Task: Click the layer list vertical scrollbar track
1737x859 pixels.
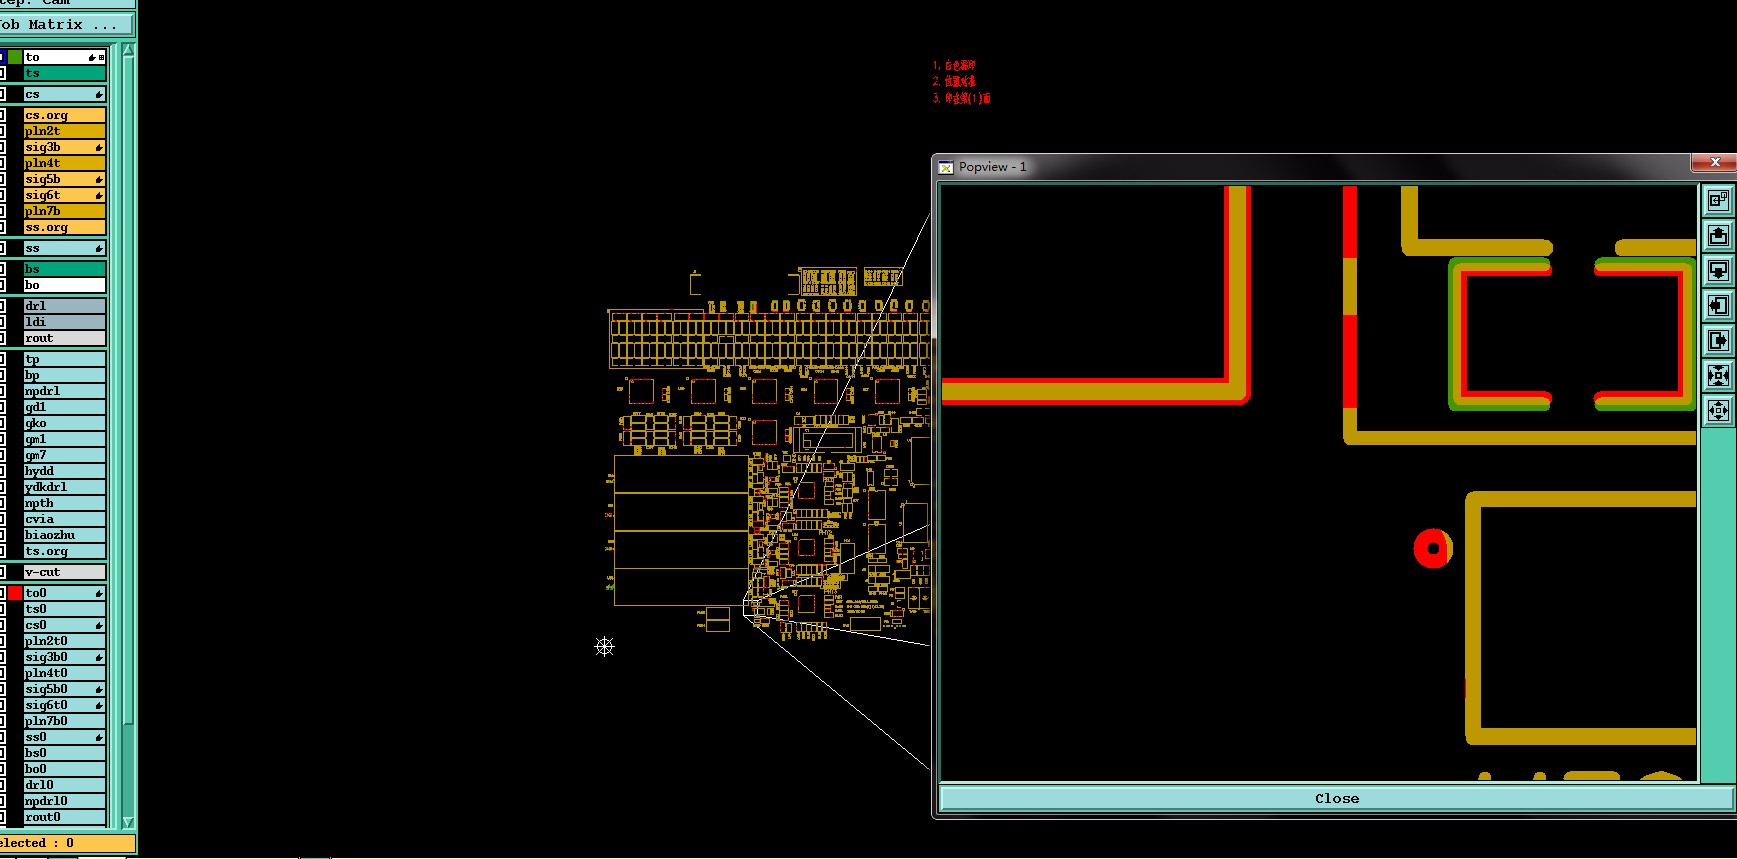Action: click(x=128, y=436)
